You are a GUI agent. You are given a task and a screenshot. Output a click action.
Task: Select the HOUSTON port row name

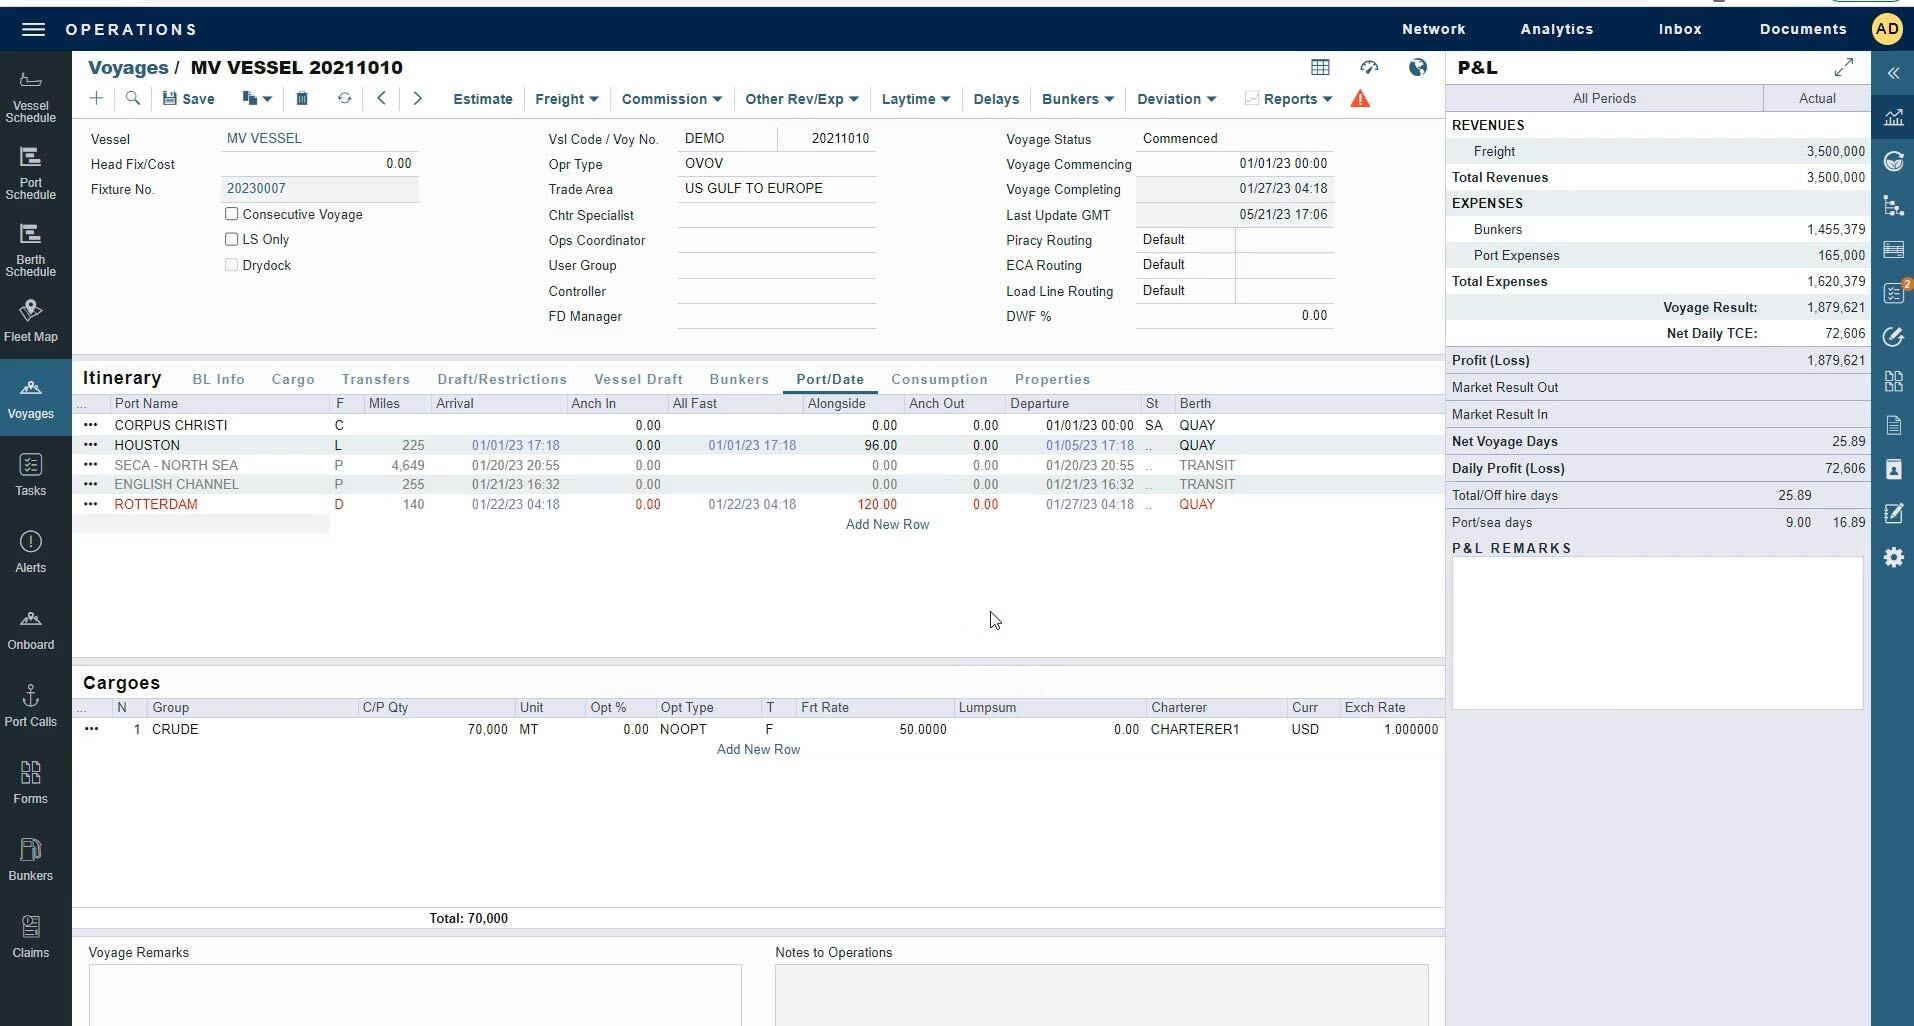click(x=147, y=445)
